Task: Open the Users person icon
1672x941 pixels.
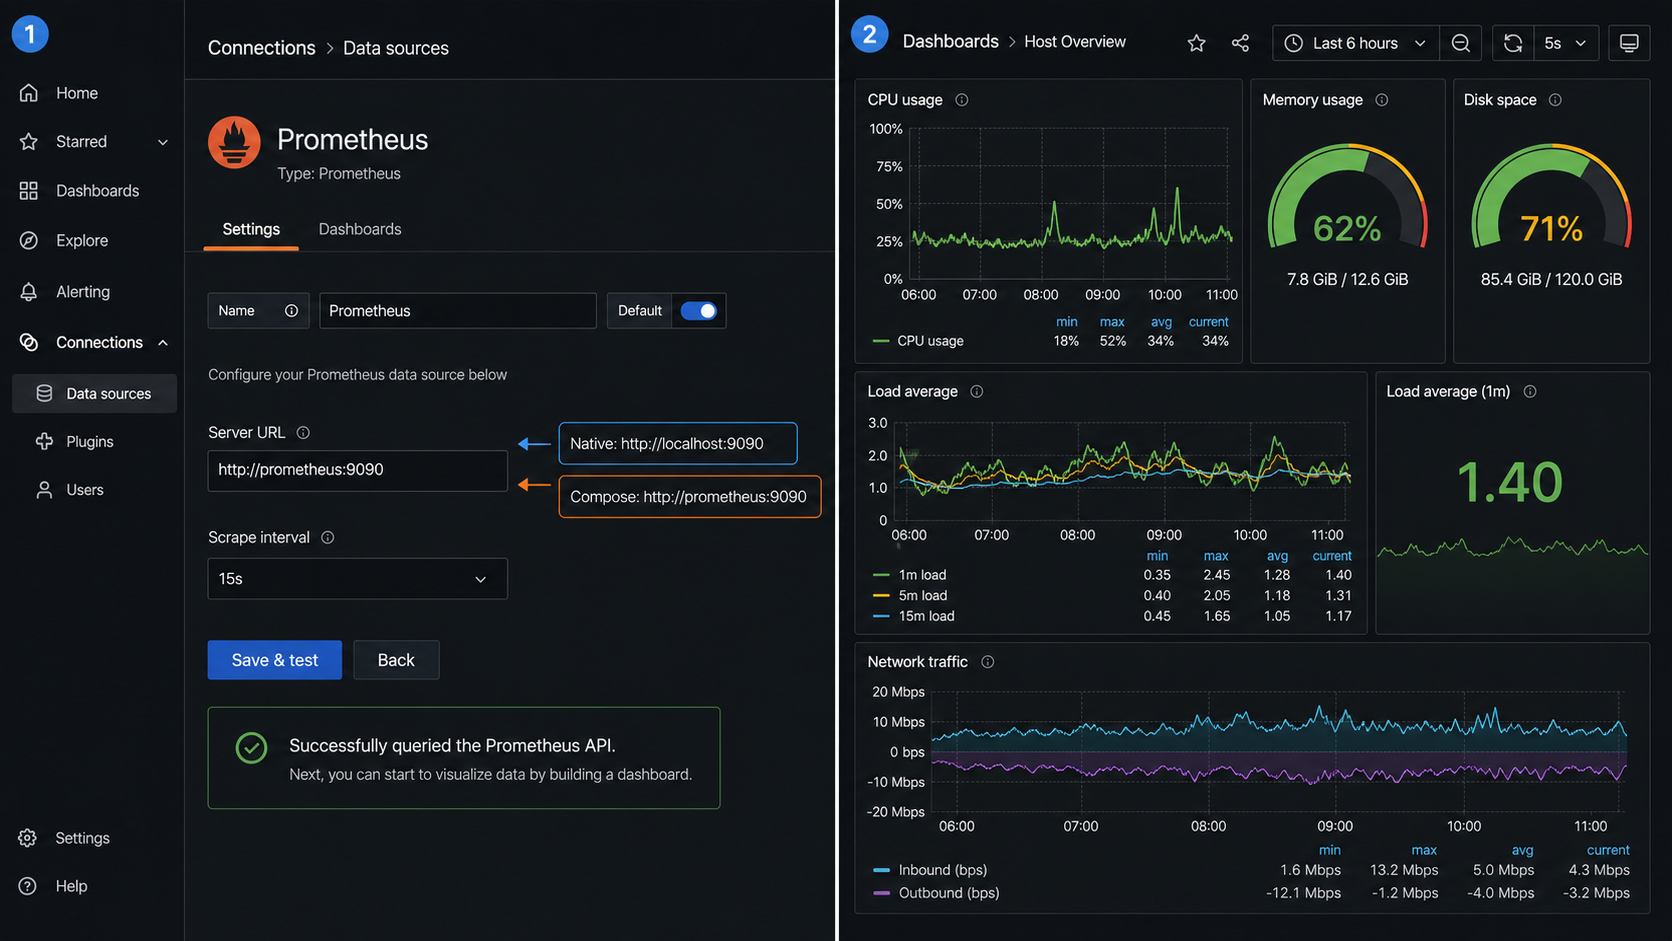Action: (x=44, y=490)
